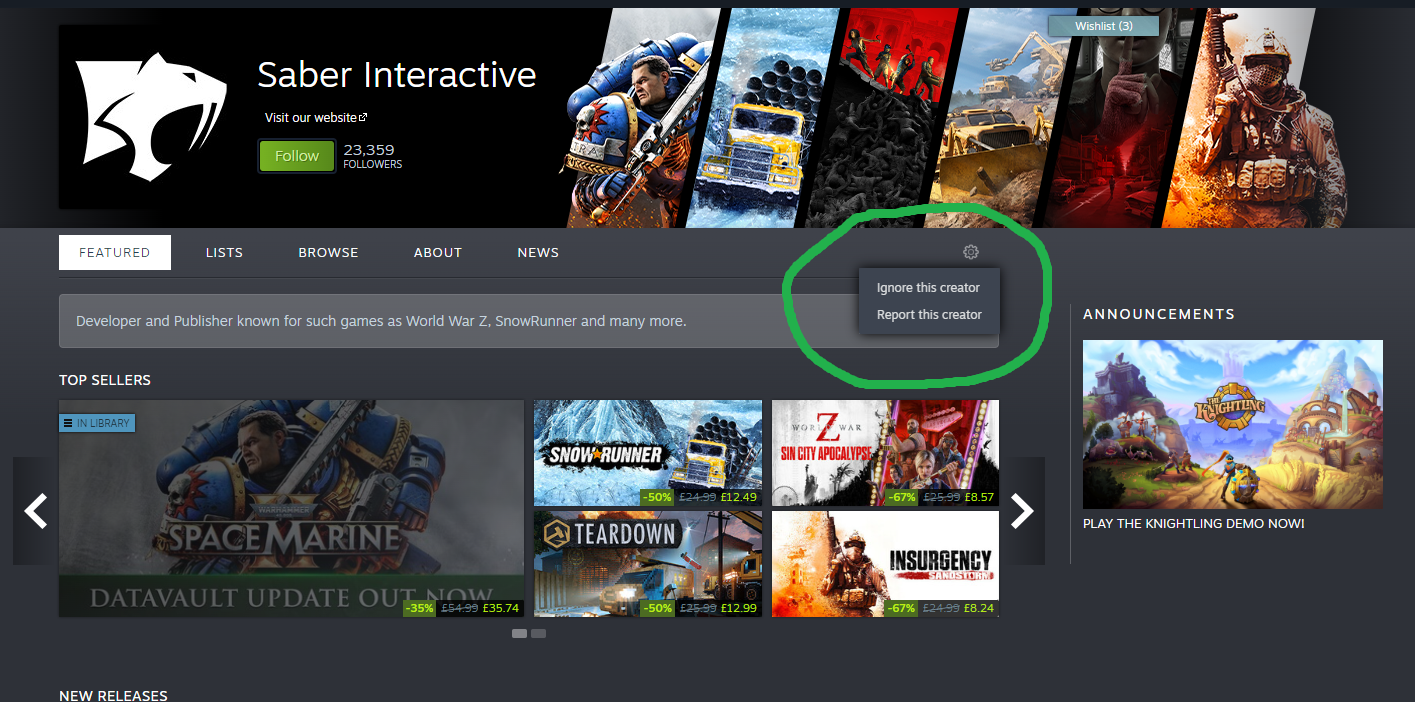Open the Space Marine 2 featured capsule
Image resolution: width=1415 pixels, height=702 pixels.
pyautogui.click(x=291, y=508)
